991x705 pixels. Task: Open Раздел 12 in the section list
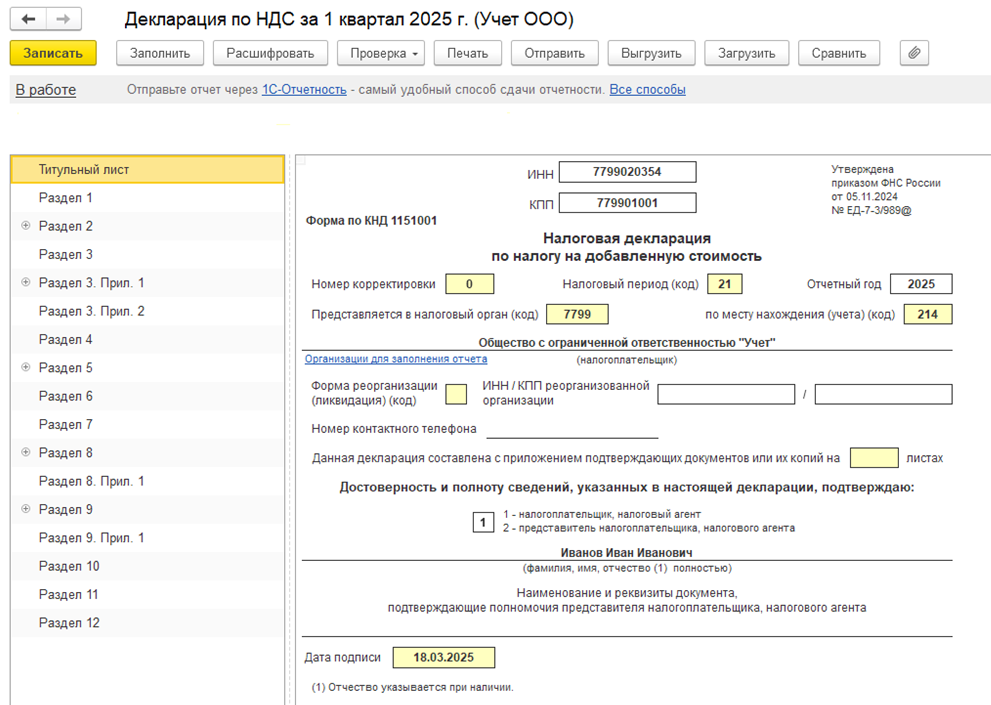(69, 623)
